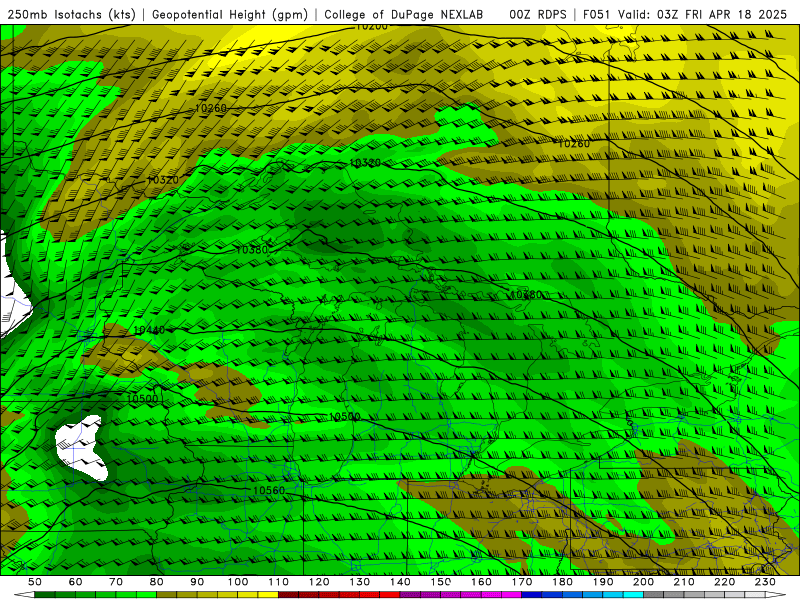800x600 pixels.
Task: Click the '00Z RDPS' model run label
Action: click(x=538, y=15)
